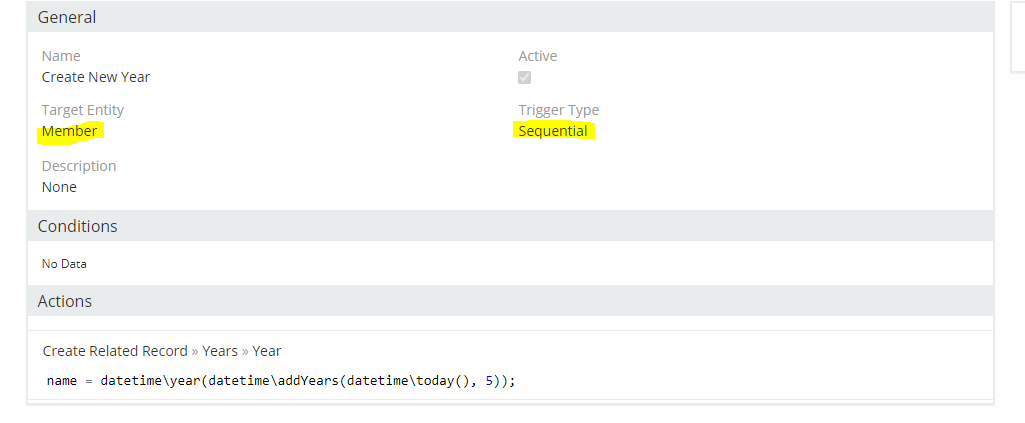This screenshot has height=423, width=1025.
Task: Click the Description value 'None'
Action: pyautogui.click(x=59, y=187)
